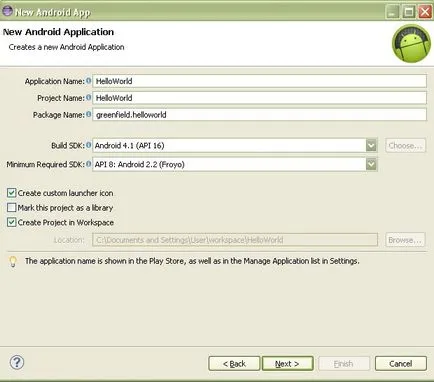Viewport: 434px width, 382px height.
Task: Click the Android robot wizard logo
Action: pyautogui.click(x=411, y=44)
